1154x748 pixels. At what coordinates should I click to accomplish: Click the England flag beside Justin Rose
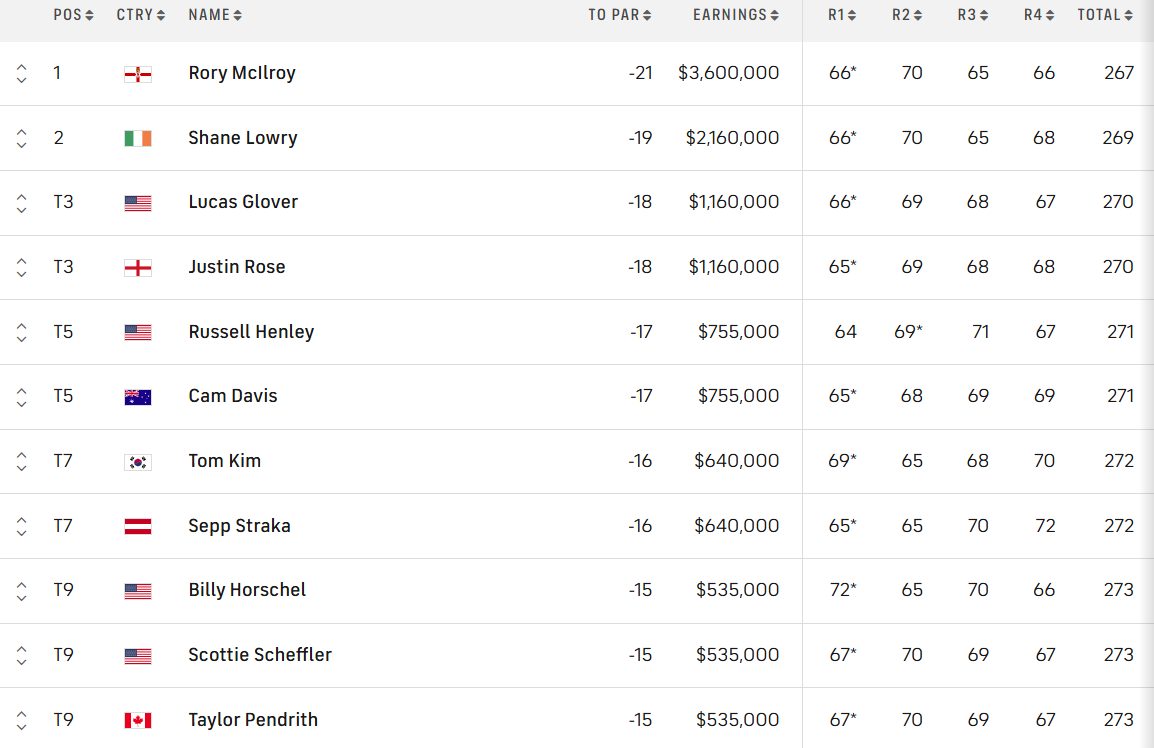point(138,267)
